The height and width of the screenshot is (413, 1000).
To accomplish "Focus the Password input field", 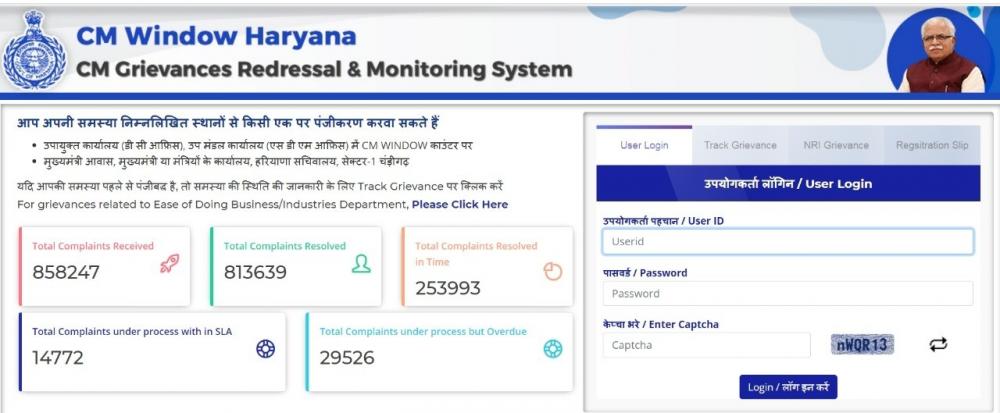I will [x=788, y=294].
